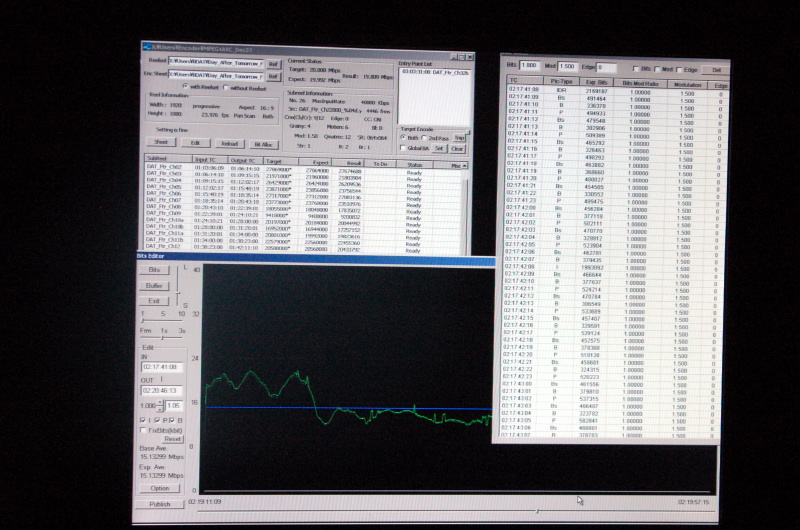Click the Publish button
This screenshot has height=530, width=800.
tap(160, 504)
